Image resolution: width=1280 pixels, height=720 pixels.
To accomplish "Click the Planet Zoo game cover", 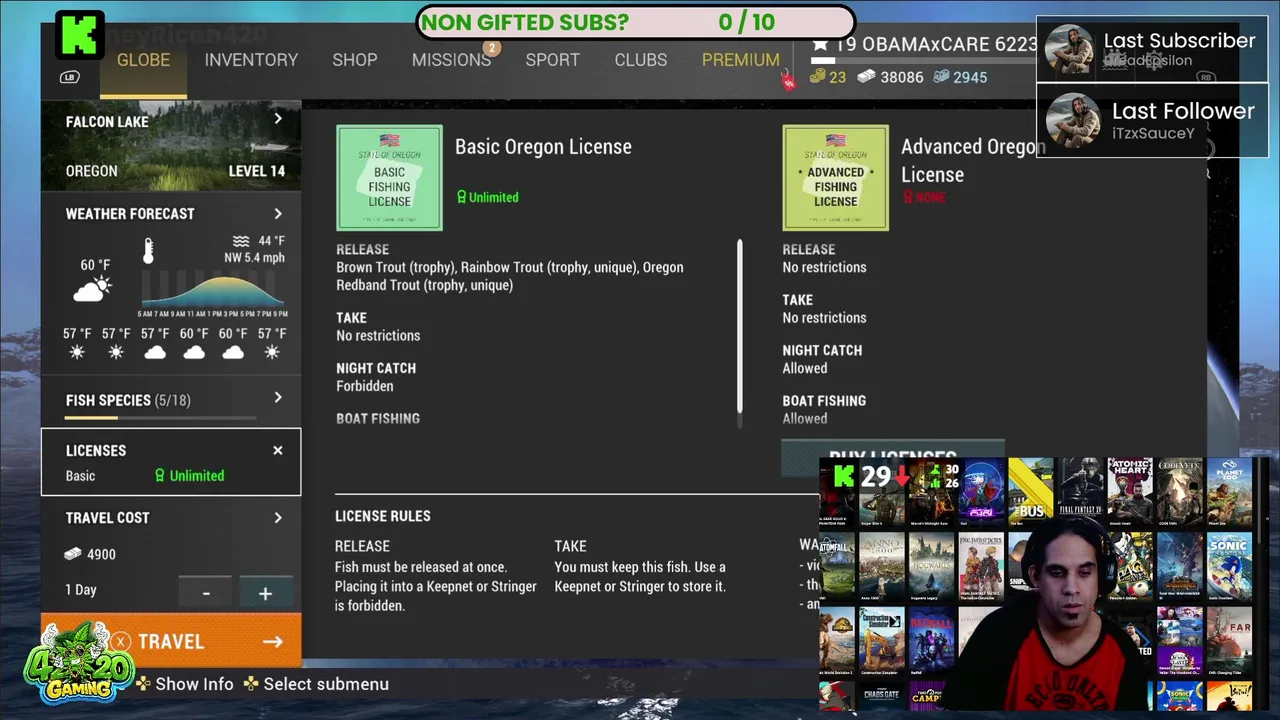I will click(1229, 492).
